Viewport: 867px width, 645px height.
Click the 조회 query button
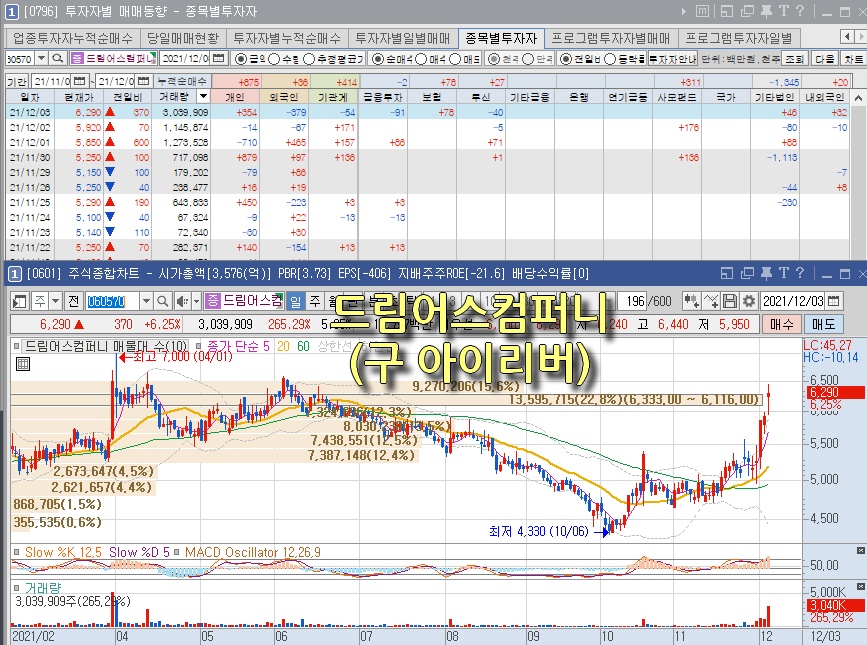click(795, 58)
